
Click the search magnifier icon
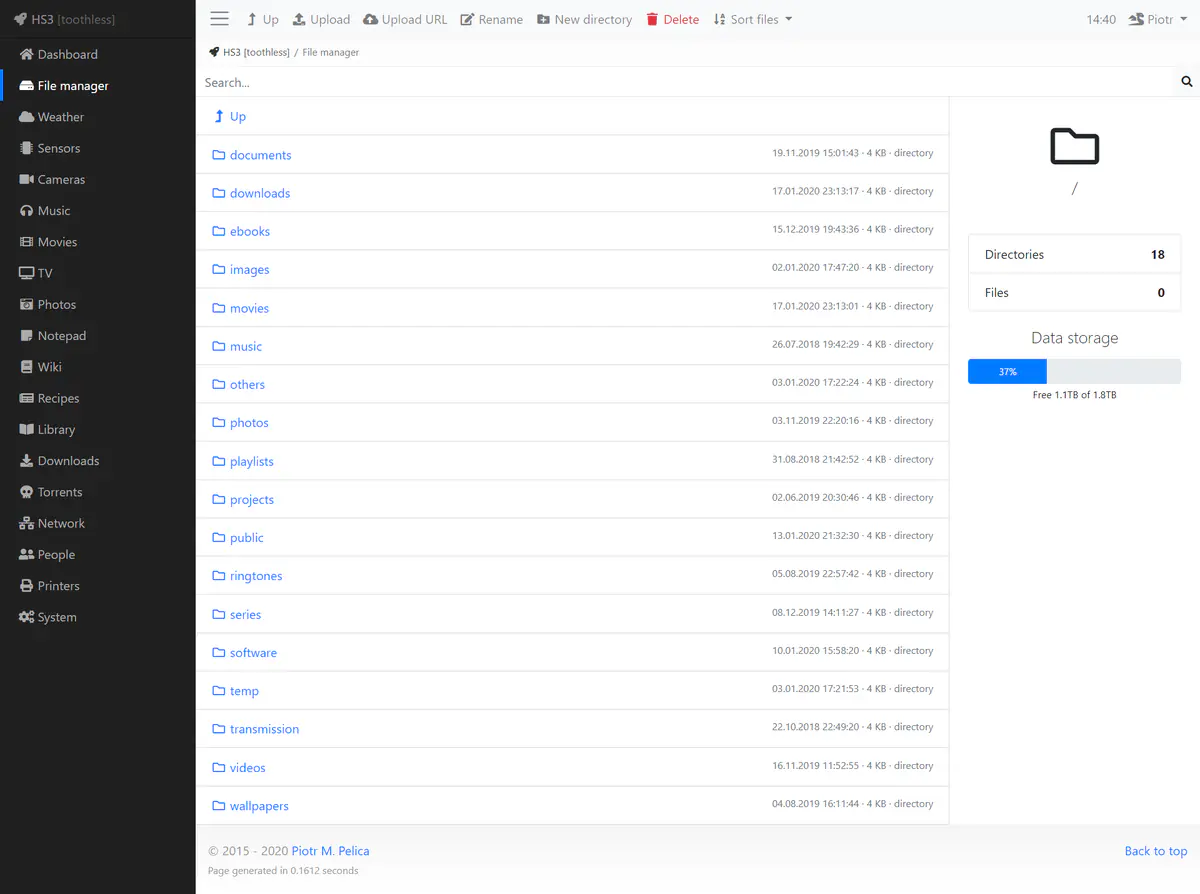tap(1187, 82)
